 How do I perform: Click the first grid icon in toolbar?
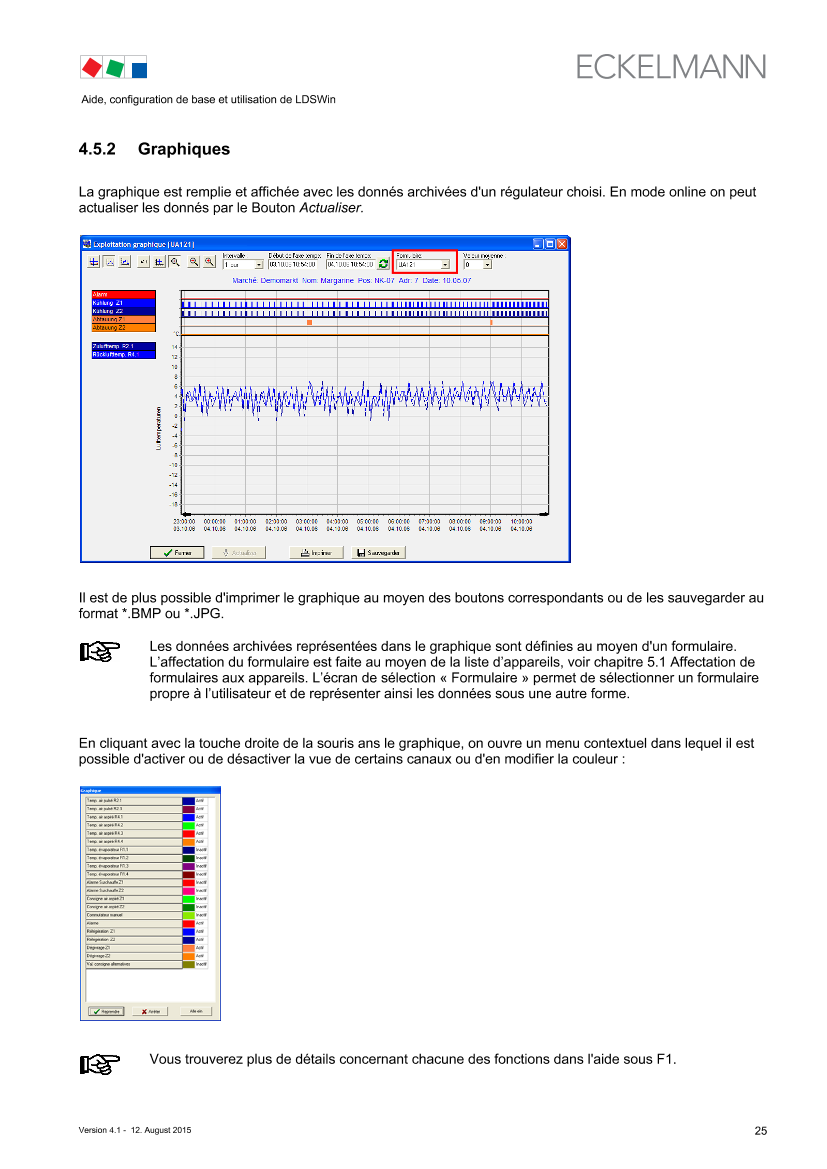94,262
